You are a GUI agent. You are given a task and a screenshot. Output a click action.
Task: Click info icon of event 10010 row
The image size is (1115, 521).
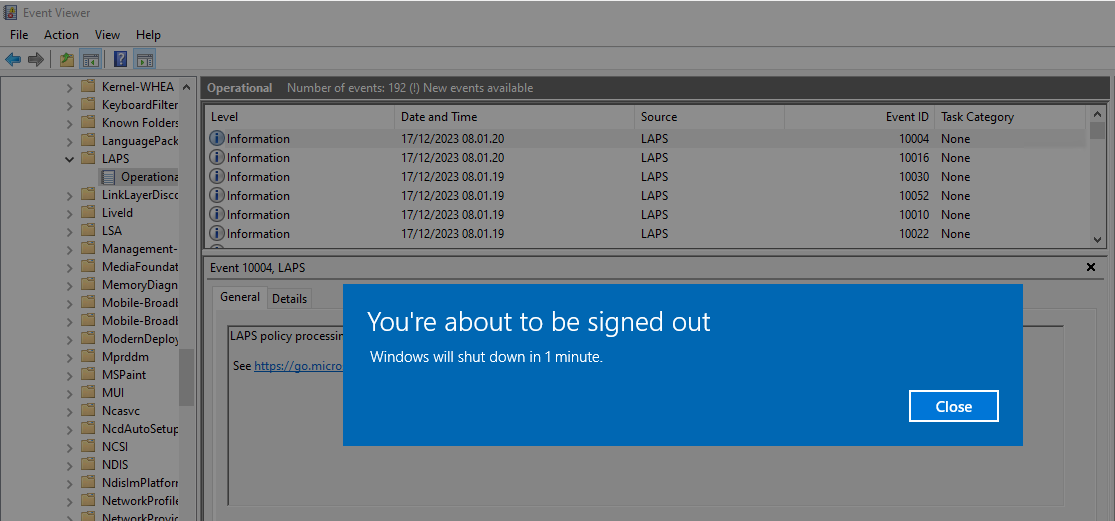[217, 214]
